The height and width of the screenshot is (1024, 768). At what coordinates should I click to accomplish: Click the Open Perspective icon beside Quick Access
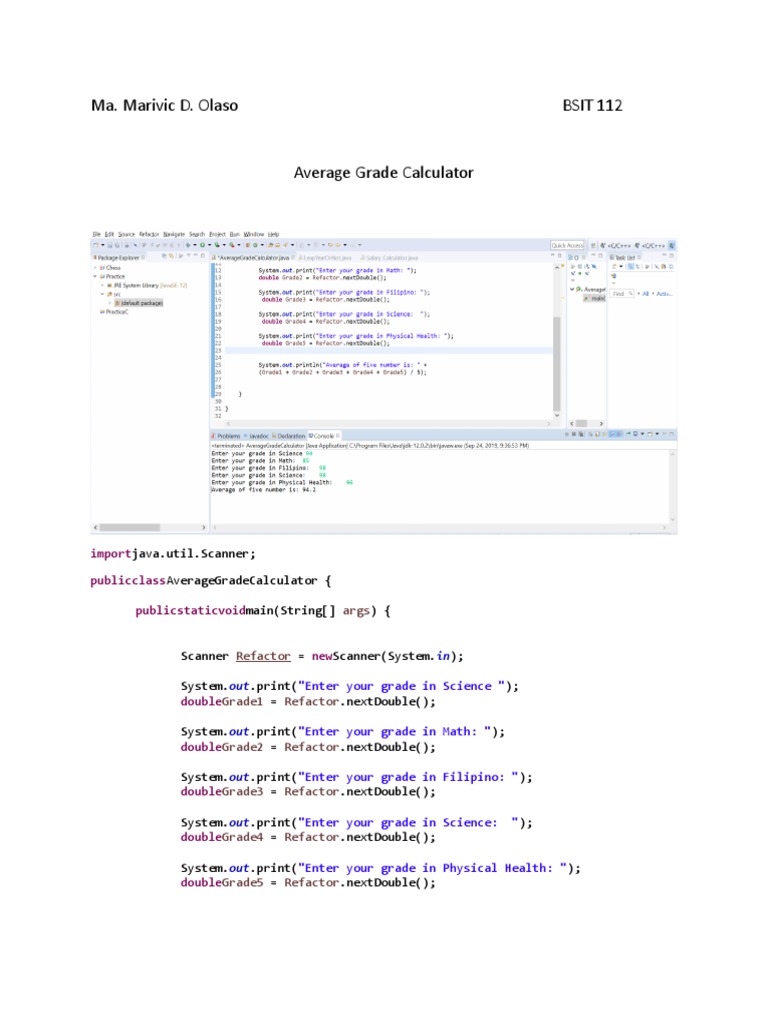(594, 246)
